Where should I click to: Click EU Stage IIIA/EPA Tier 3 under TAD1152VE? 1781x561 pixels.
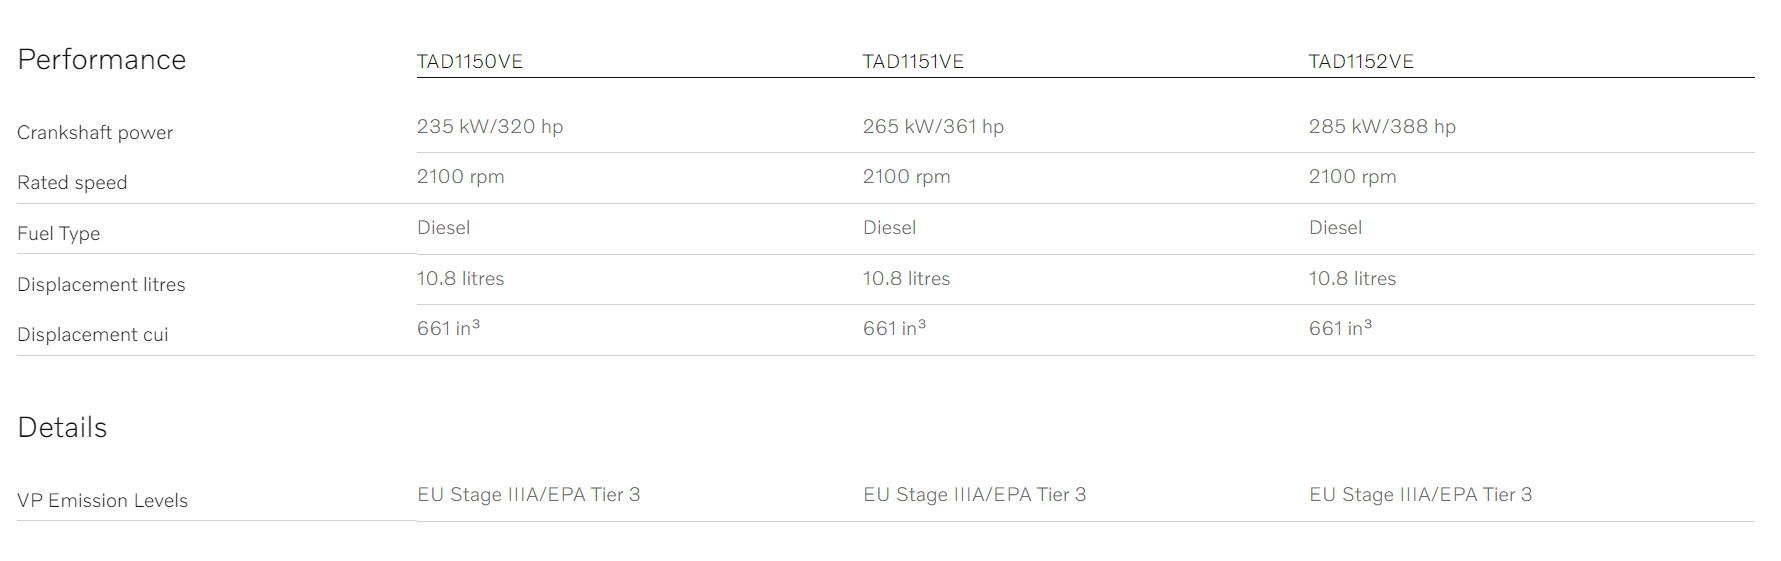(x=1420, y=495)
